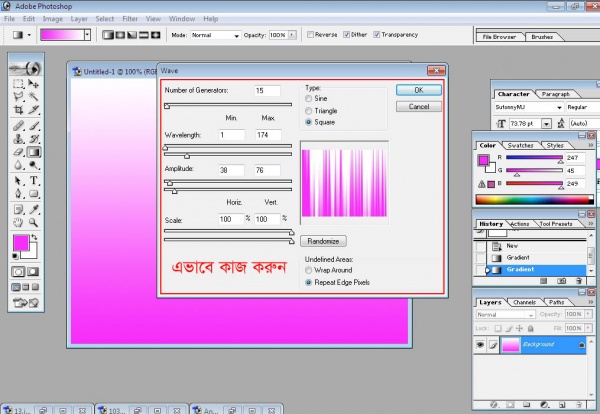This screenshot has width=600, height=414.
Task: Open the Filter menu
Action: point(130,18)
